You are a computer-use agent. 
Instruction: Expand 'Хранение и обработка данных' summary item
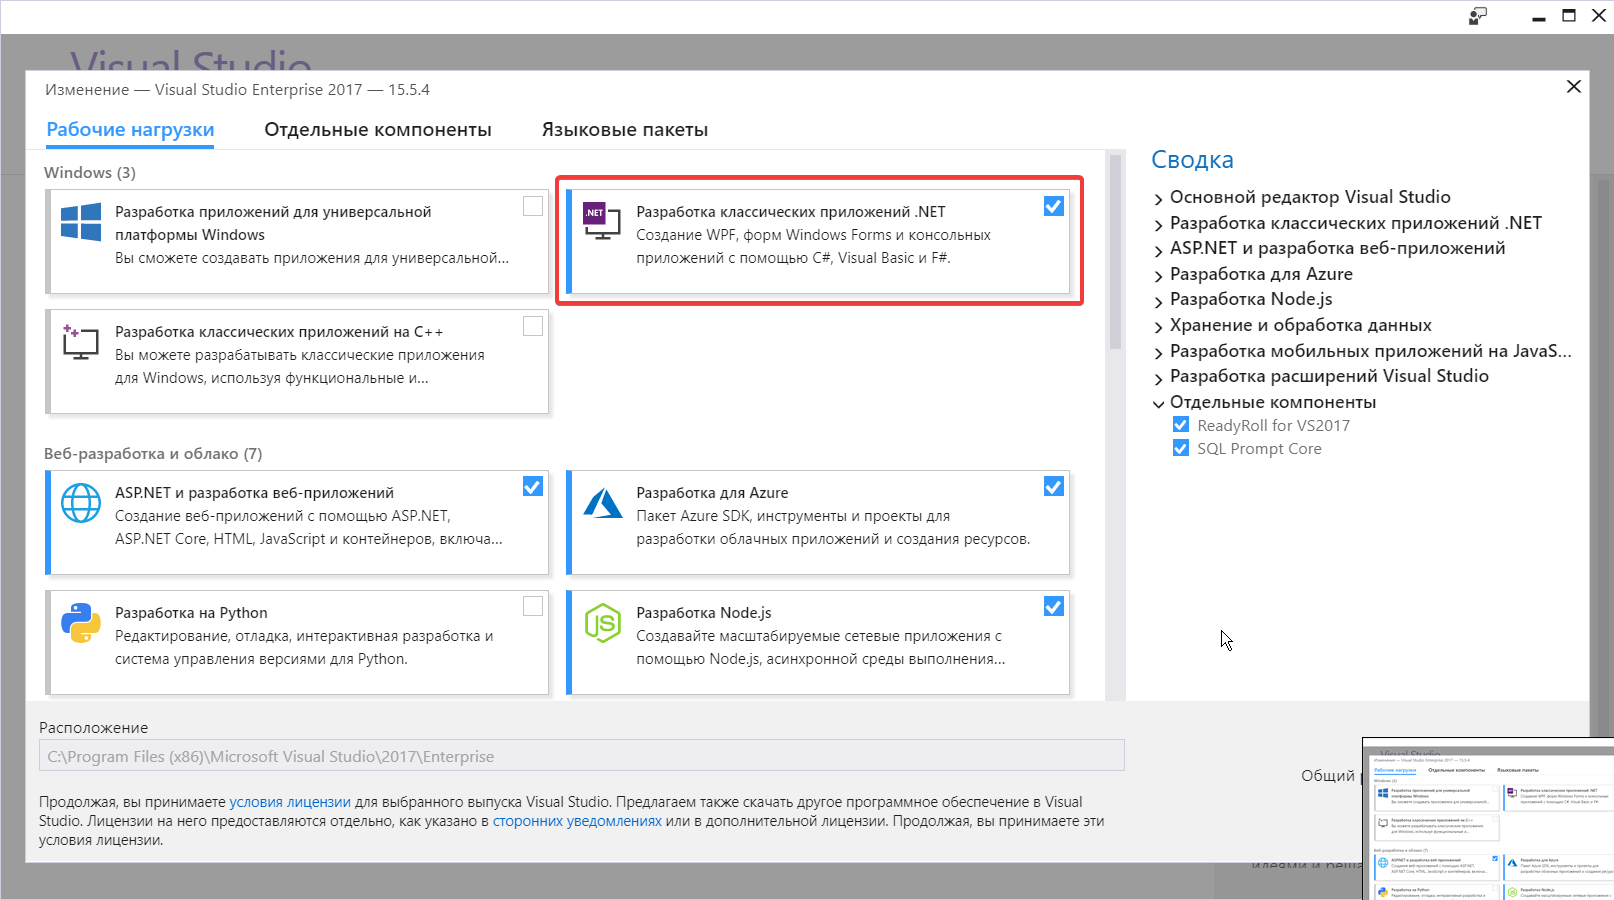click(x=1159, y=327)
